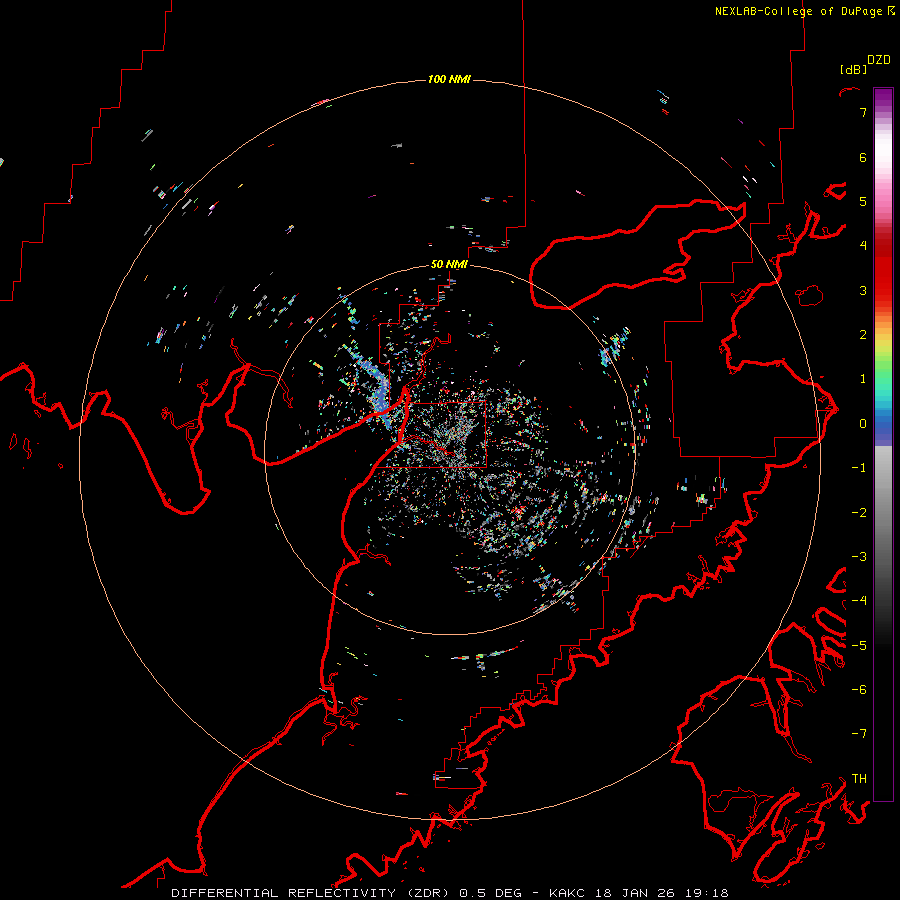
Task: Click the KAKC station identifier
Action: pos(567,893)
